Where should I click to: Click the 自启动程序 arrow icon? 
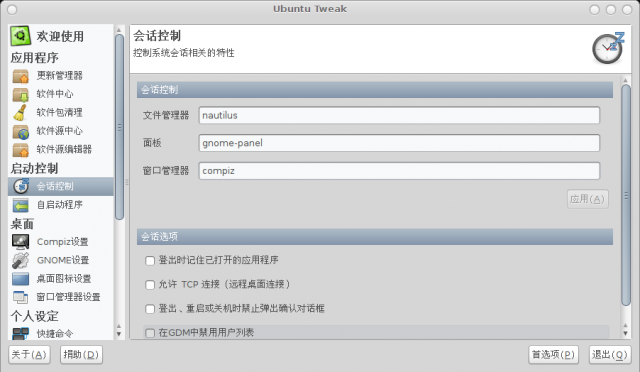click(20, 205)
